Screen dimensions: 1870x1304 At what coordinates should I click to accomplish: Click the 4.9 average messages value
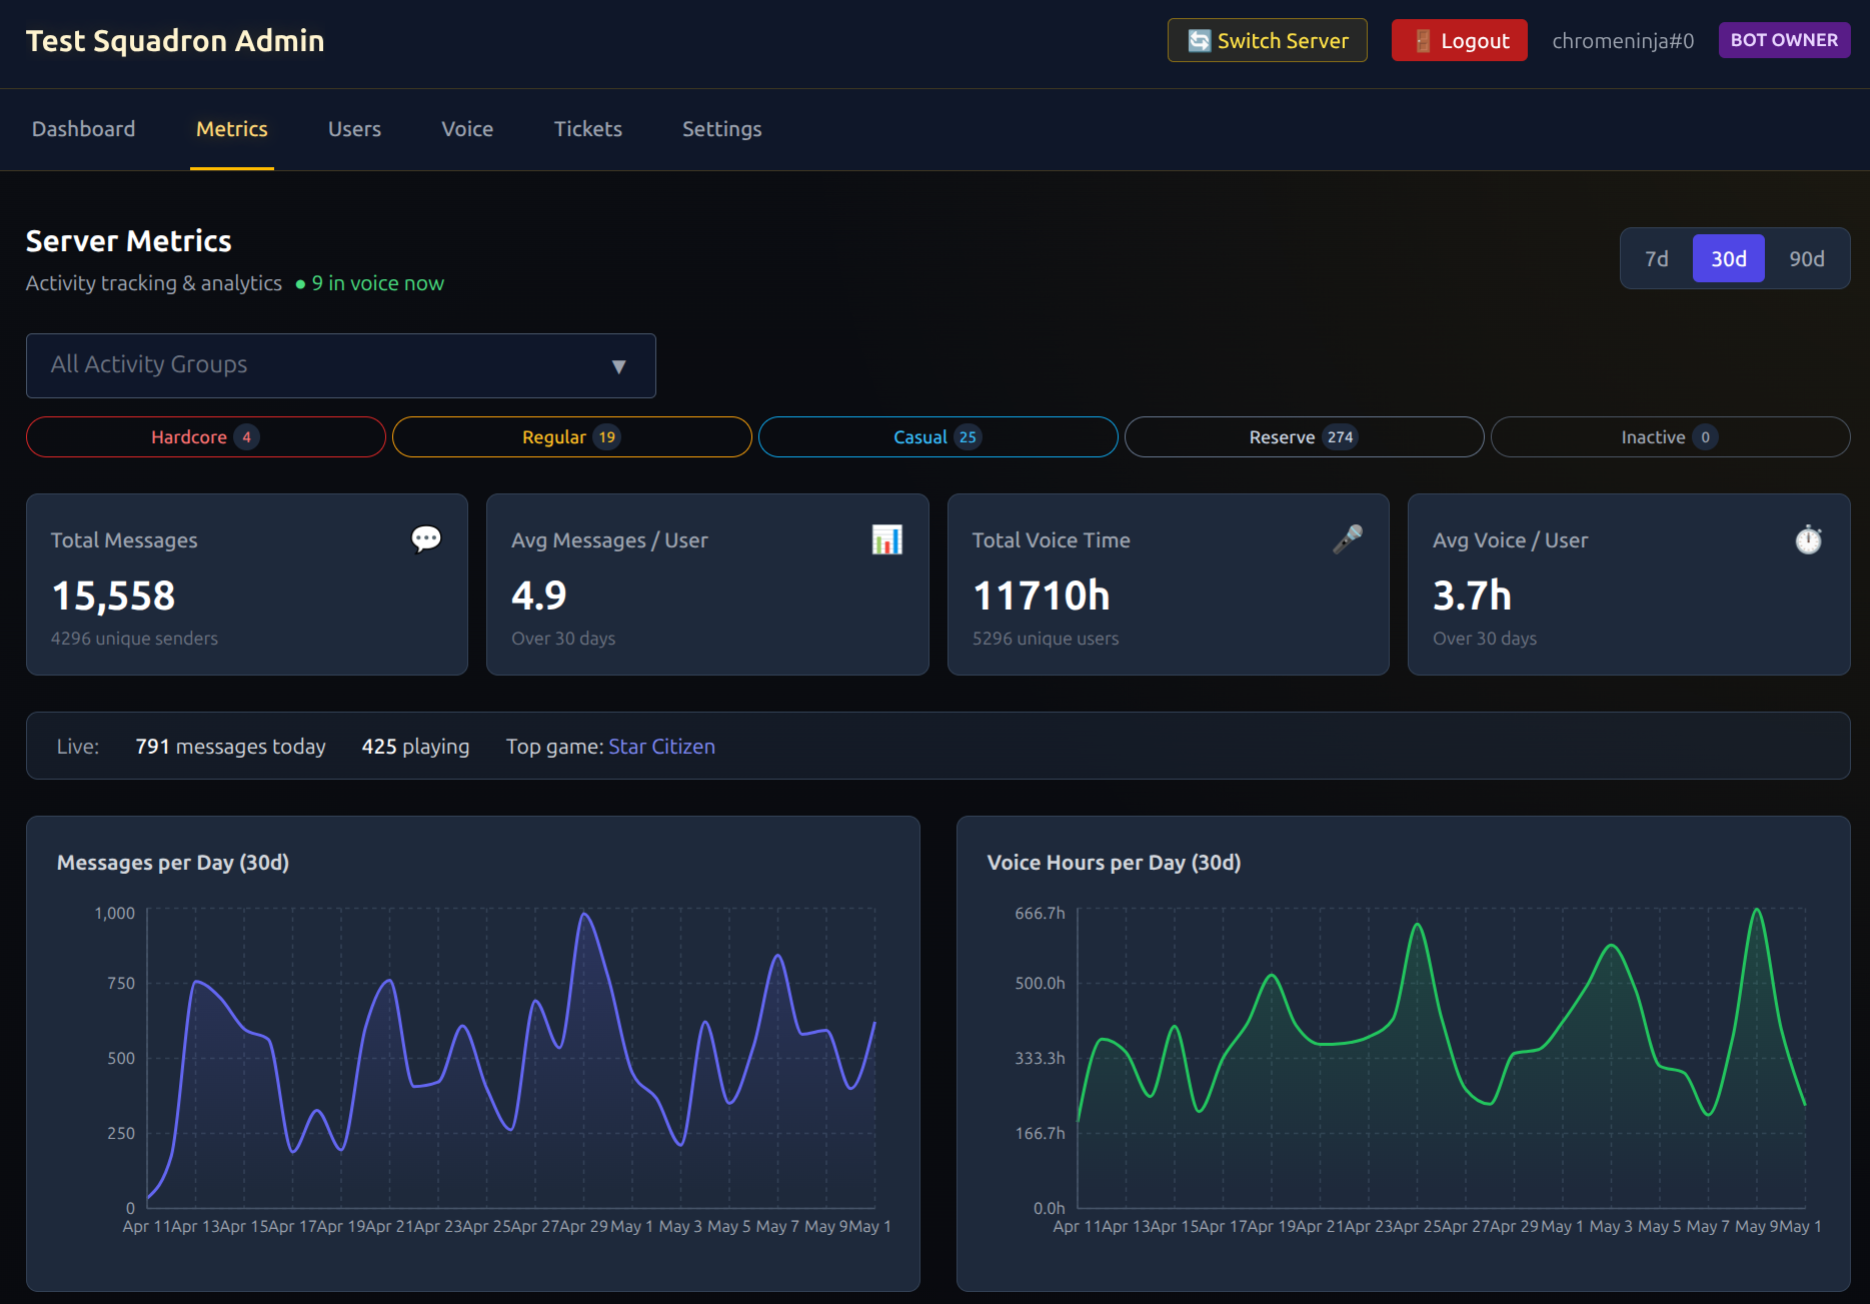click(539, 596)
